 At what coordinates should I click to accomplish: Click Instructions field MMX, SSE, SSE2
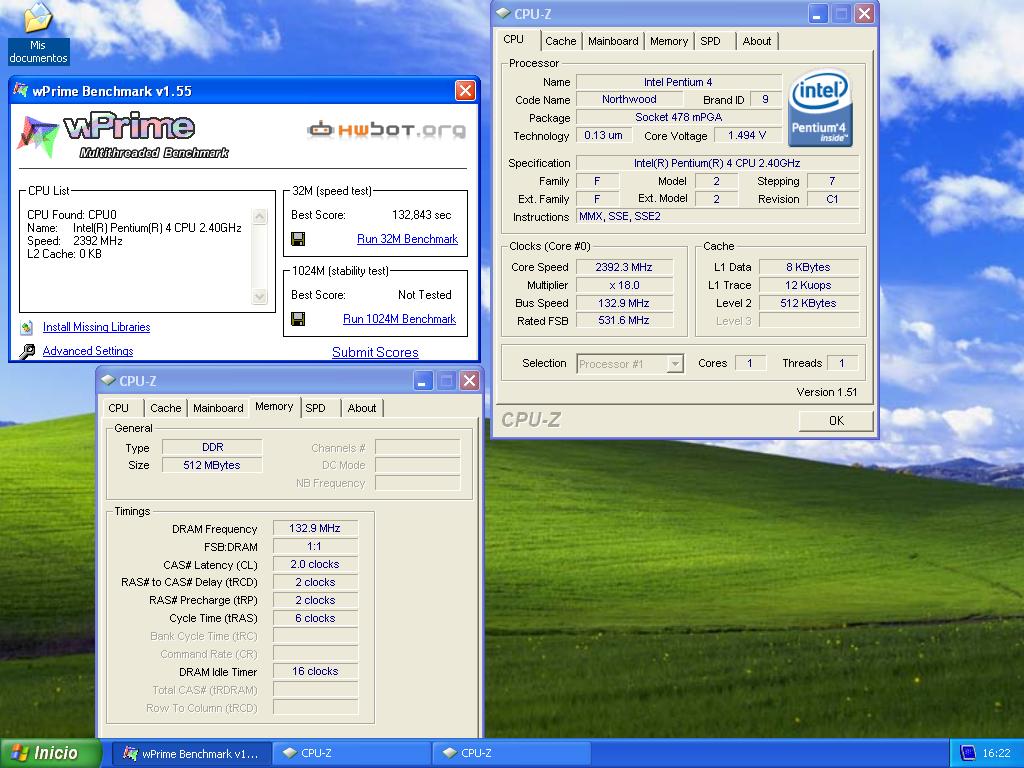pyautogui.click(x=718, y=217)
